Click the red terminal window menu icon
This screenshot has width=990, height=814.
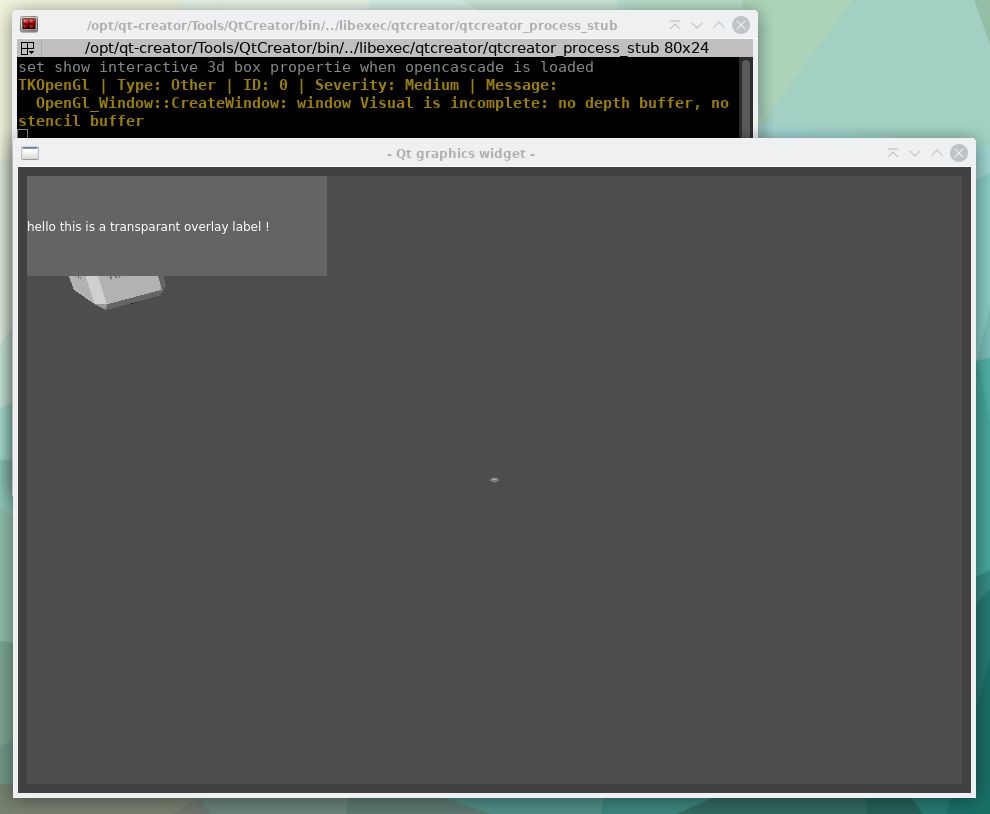tap(29, 25)
